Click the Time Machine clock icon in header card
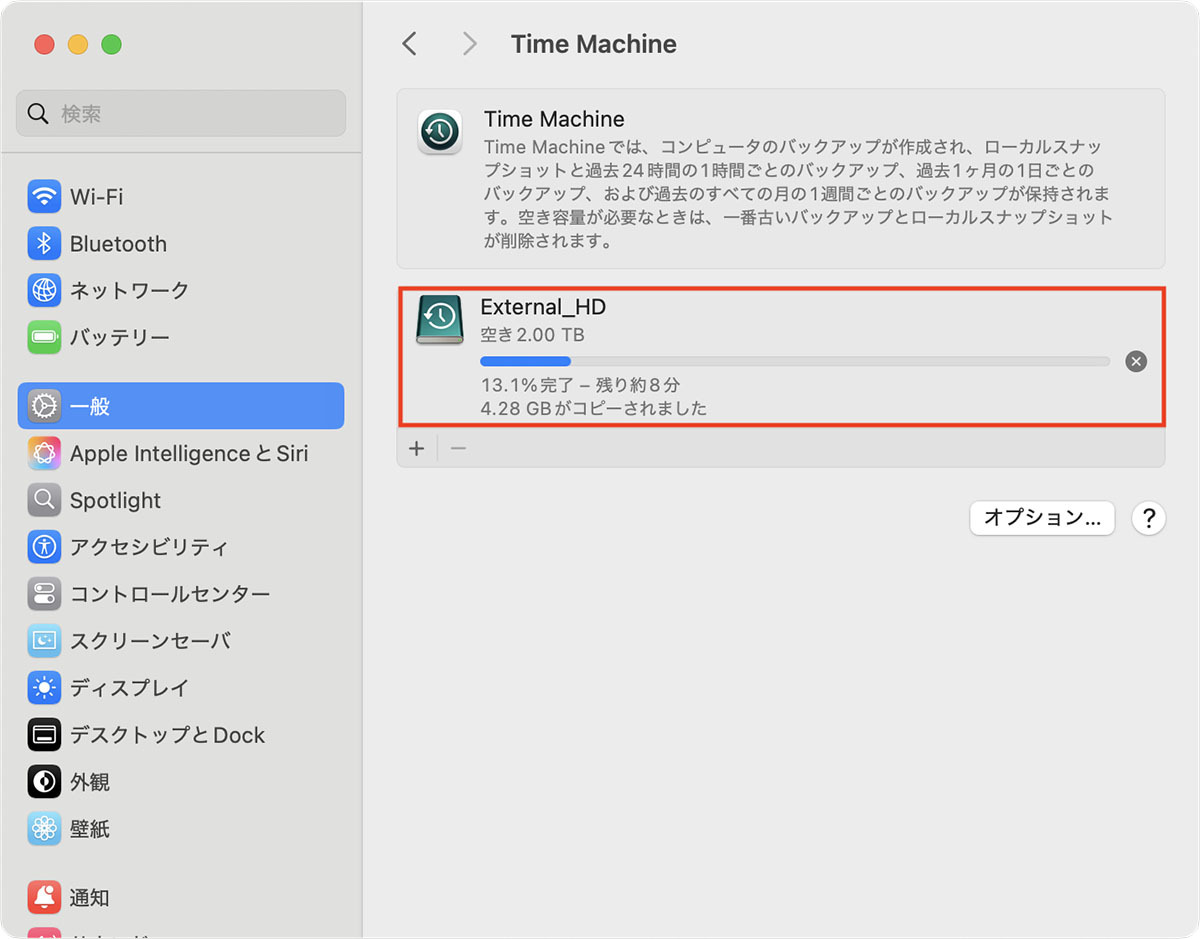This screenshot has height=939, width=1200. (440, 132)
